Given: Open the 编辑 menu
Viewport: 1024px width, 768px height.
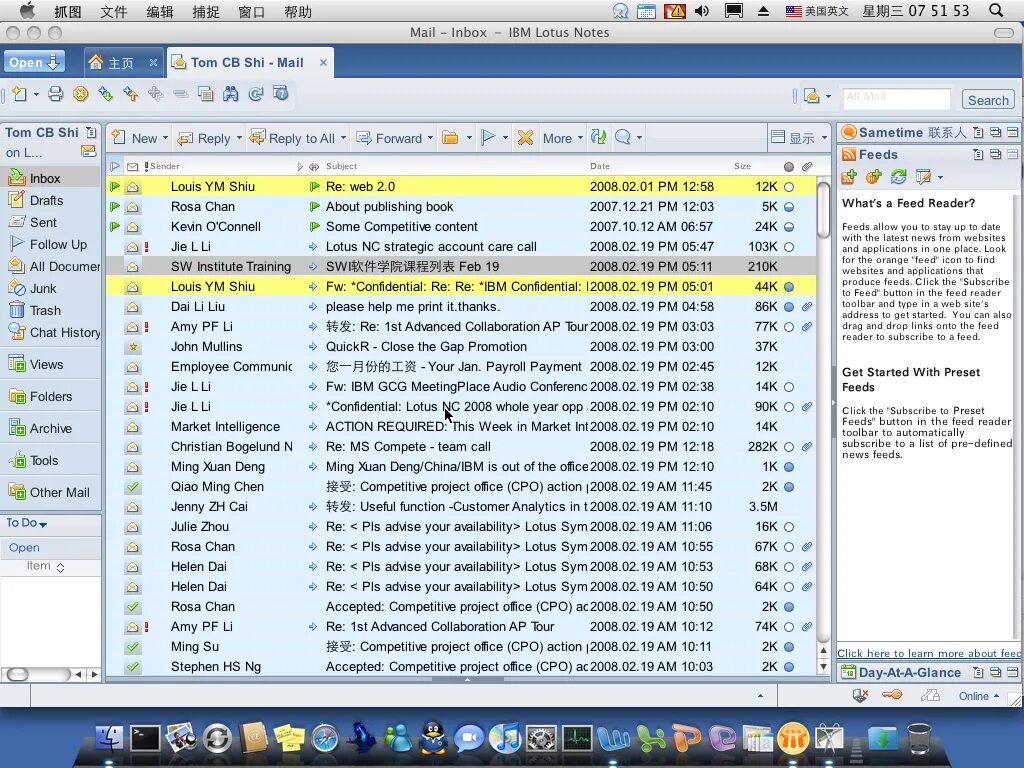Looking at the screenshot, I should tap(159, 11).
